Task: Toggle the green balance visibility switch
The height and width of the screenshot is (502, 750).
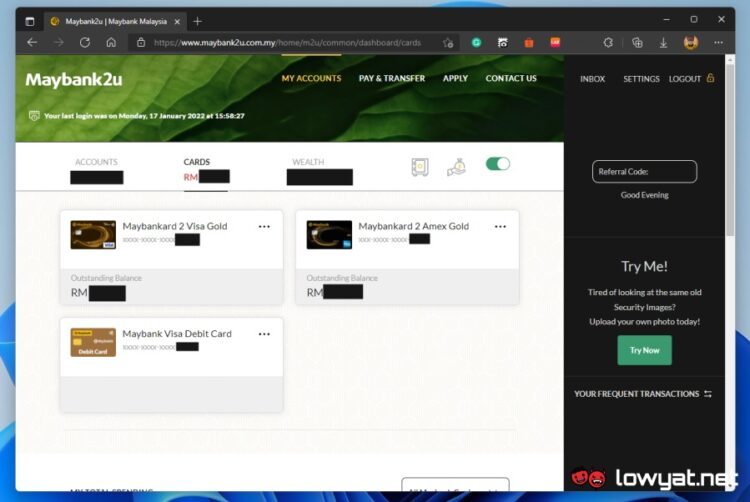Action: pyautogui.click(x=497, y=164)
